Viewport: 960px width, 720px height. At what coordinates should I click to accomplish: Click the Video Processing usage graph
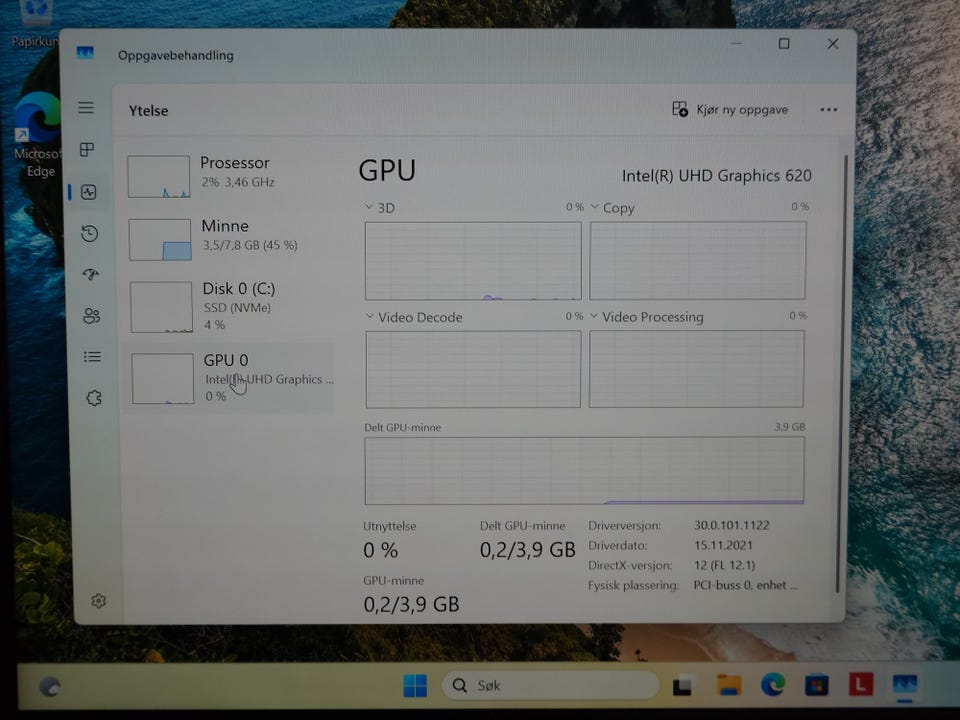tap(697, 369)
